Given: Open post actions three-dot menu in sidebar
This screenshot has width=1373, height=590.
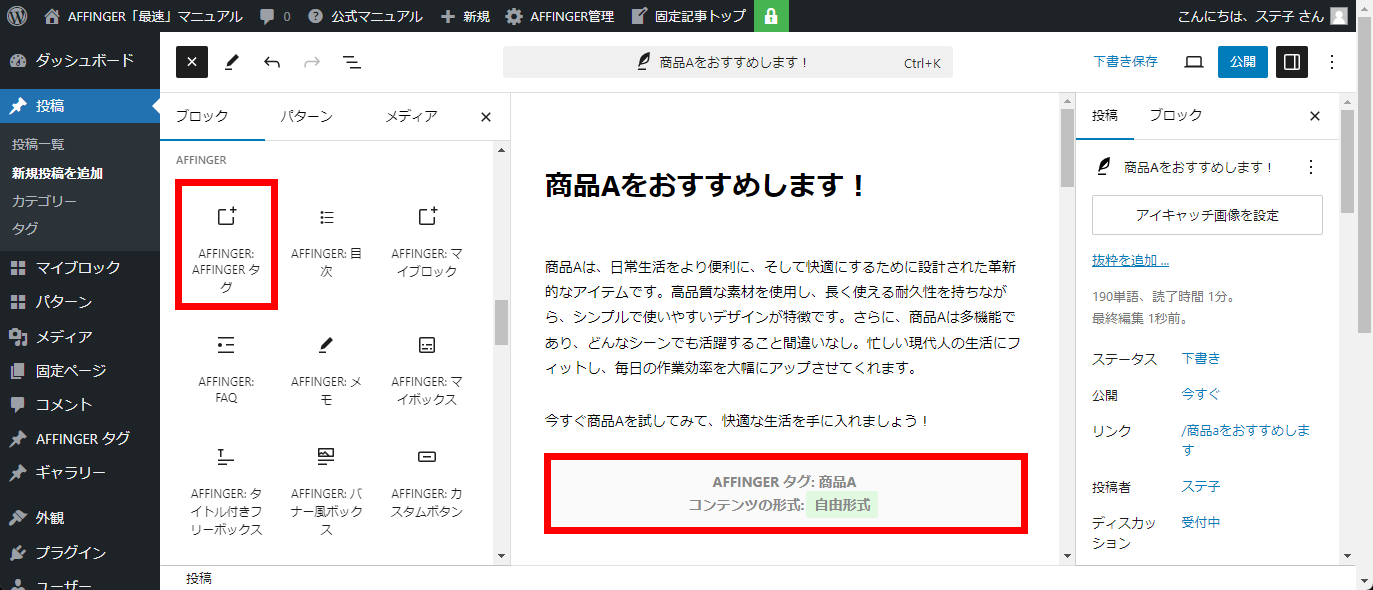Looking at the screenshot, I should pos(1311,167).
